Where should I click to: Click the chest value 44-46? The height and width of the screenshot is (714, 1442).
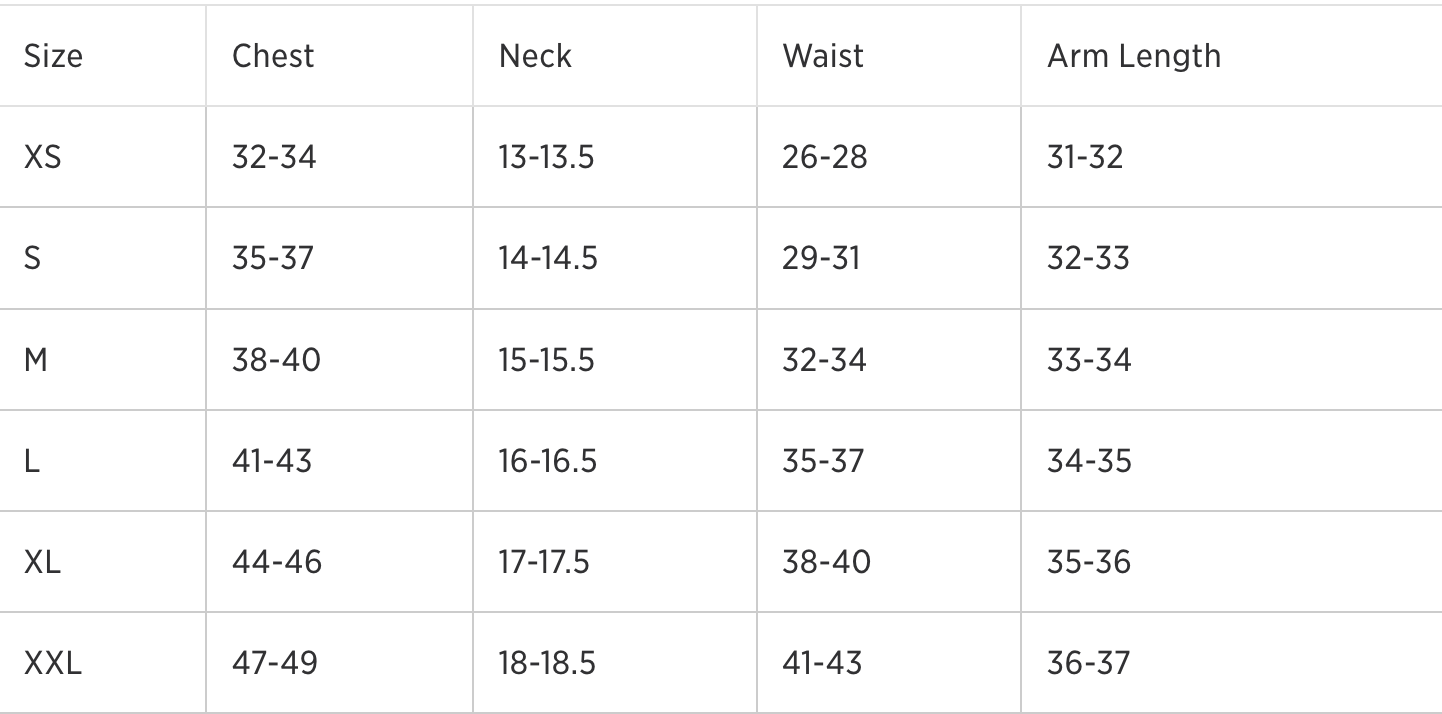277,561
